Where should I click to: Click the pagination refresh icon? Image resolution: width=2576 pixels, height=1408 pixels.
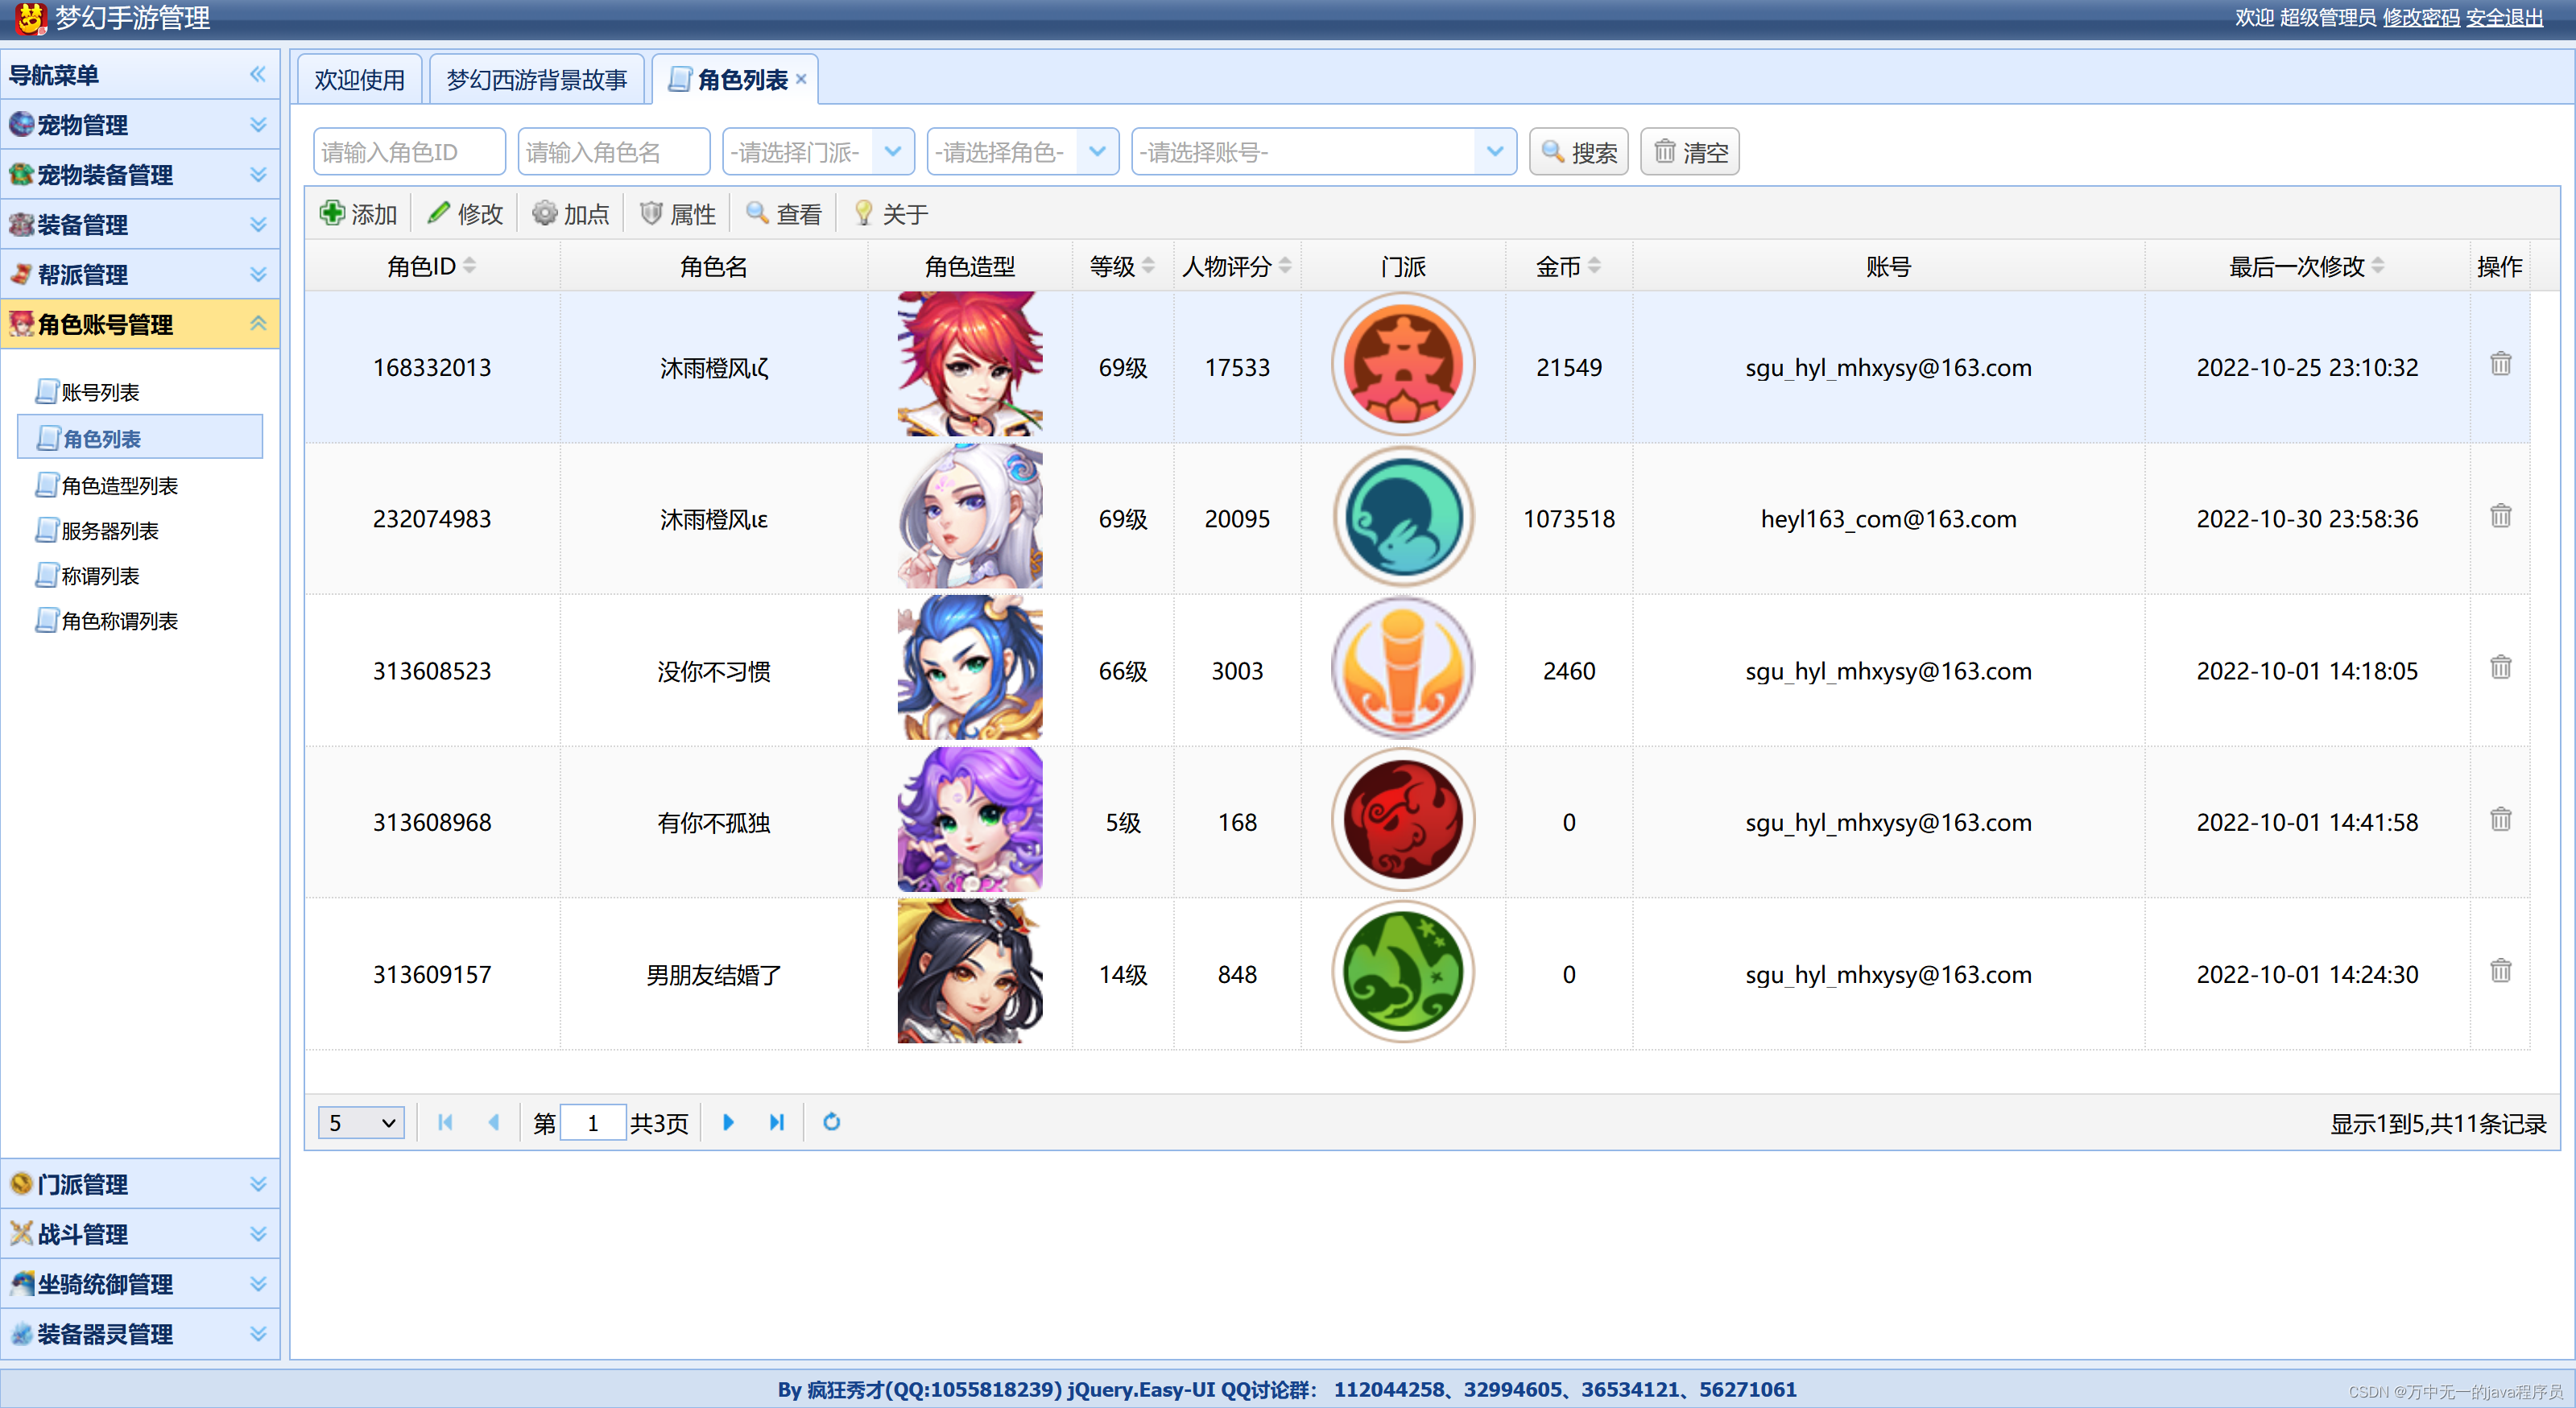coord(831,1122)
